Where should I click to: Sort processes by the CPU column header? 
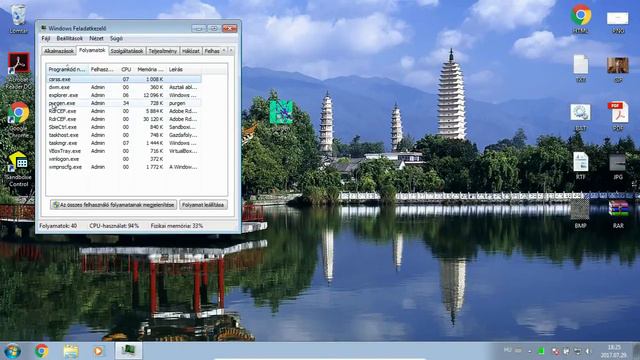click(126, 69)
